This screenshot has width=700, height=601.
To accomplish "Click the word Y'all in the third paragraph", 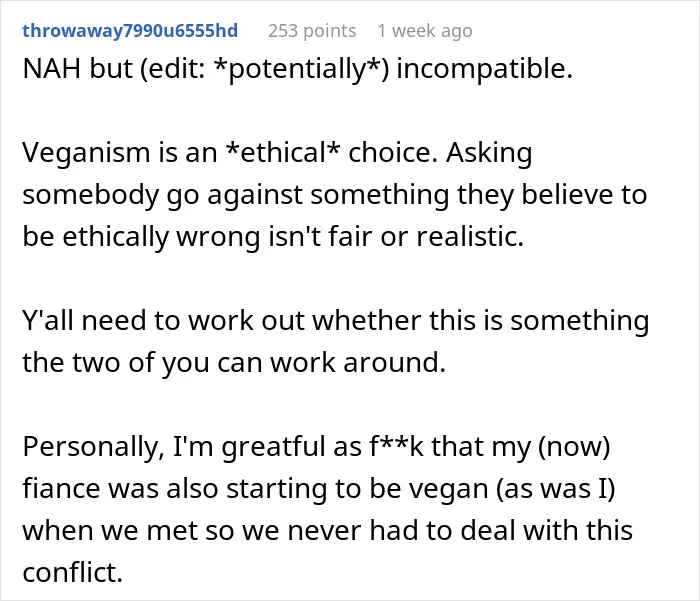I will tap(48, 320).
